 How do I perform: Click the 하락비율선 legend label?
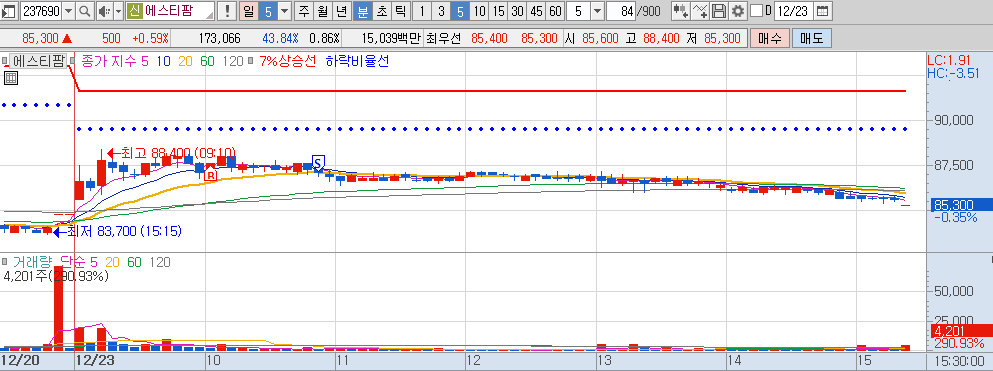(357, 61)
